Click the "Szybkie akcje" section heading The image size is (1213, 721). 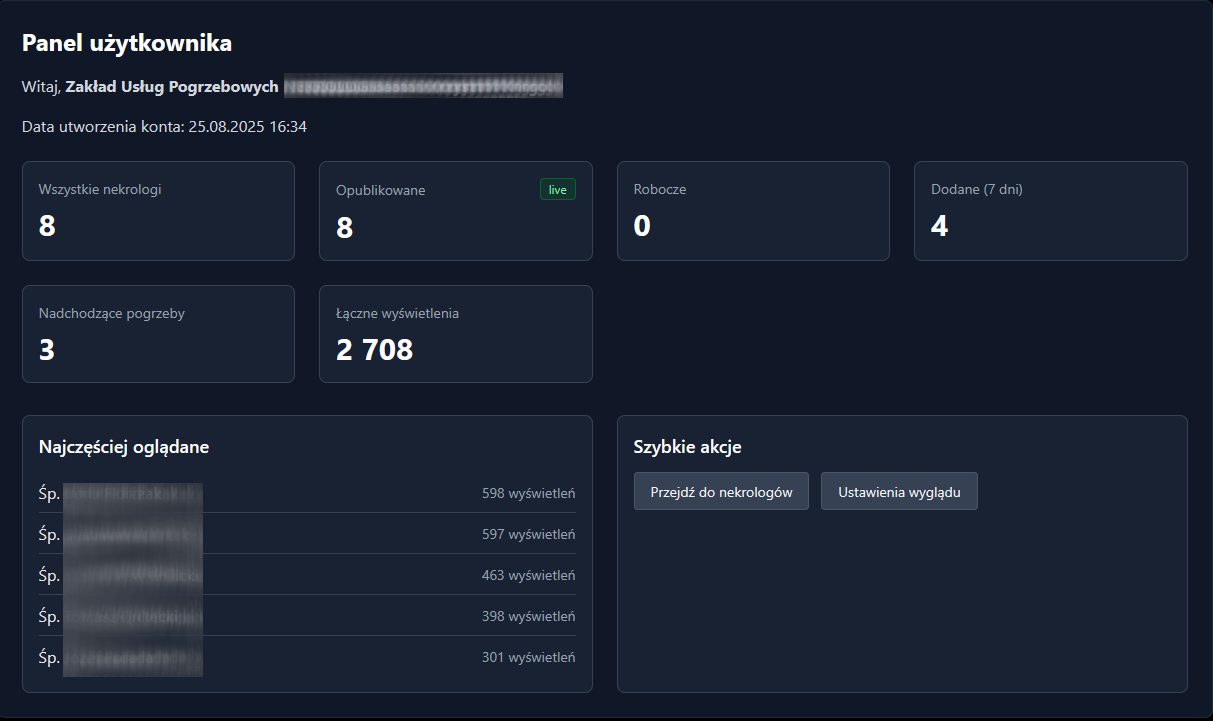click(687, 447)
